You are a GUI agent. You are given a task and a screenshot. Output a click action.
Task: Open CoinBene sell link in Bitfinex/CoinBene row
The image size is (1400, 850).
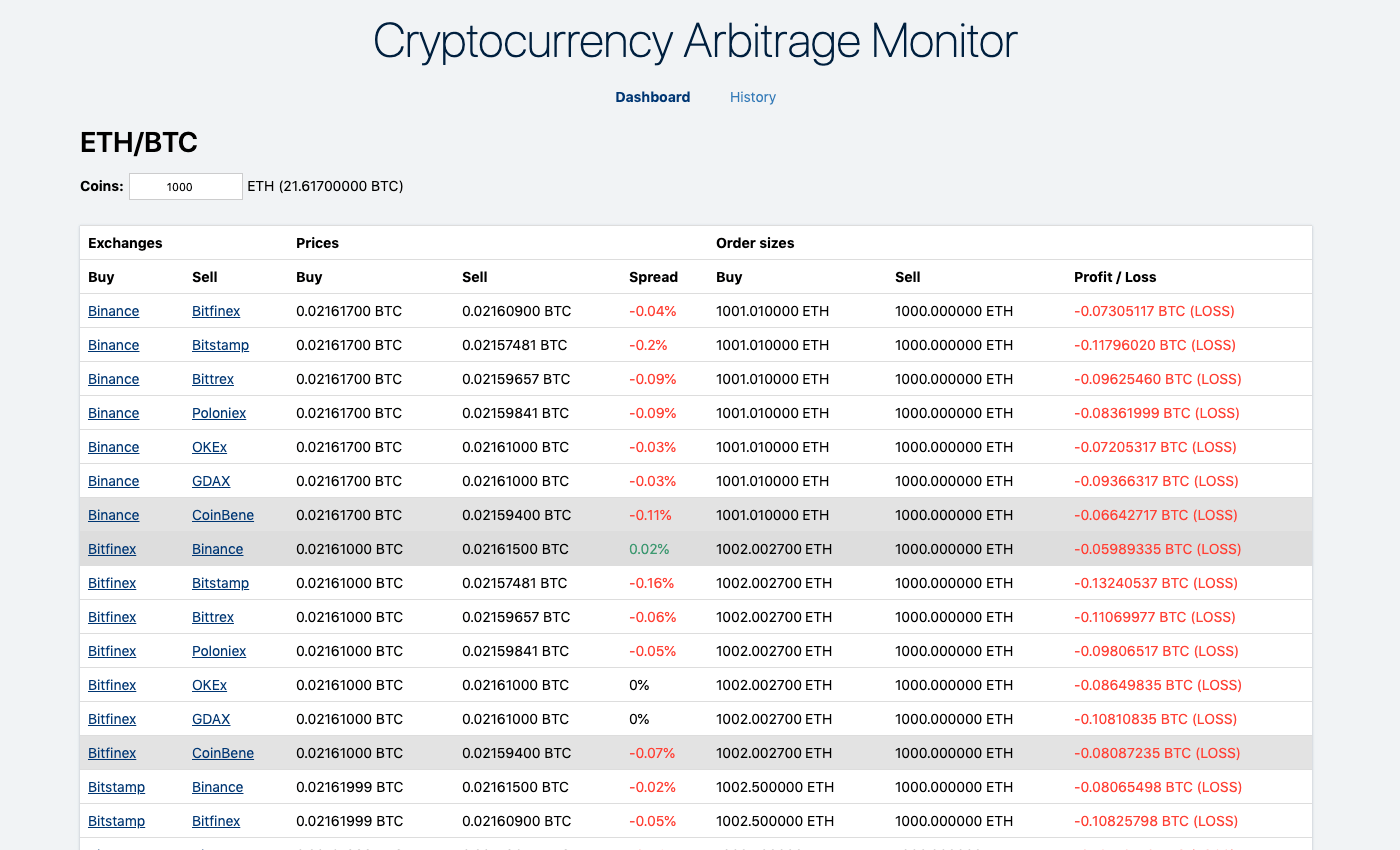pyautogui.click(x=223, y=753)
